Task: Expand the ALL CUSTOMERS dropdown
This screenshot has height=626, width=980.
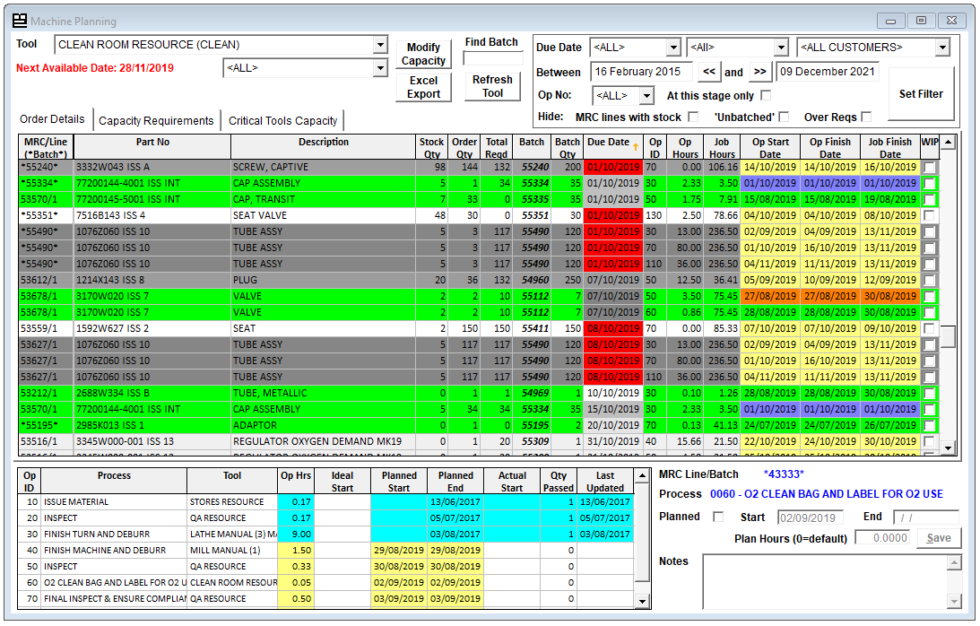Action: (x=942, y=47)
